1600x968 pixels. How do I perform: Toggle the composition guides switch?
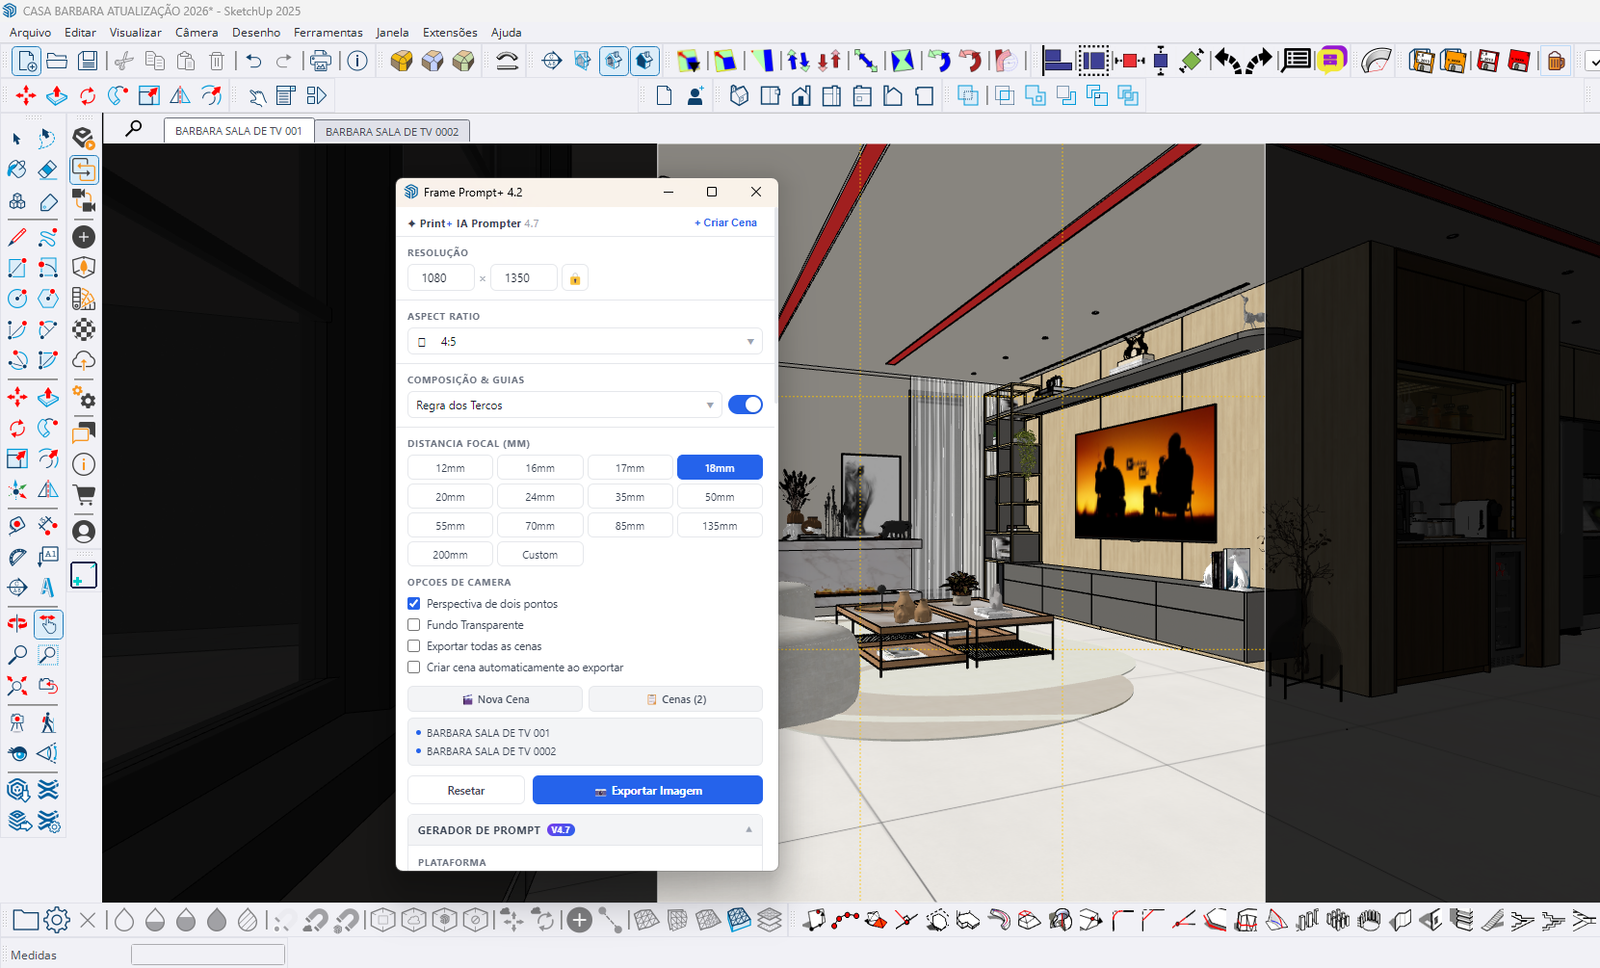745,405
